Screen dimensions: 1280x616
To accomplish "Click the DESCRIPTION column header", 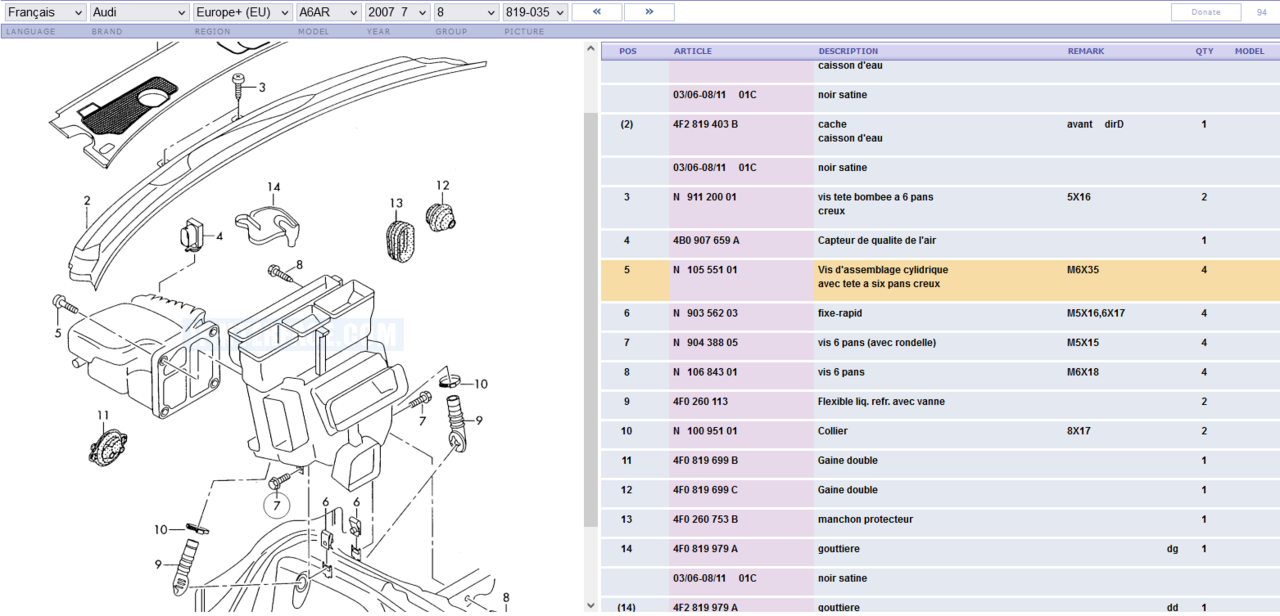I will [848, 51].
